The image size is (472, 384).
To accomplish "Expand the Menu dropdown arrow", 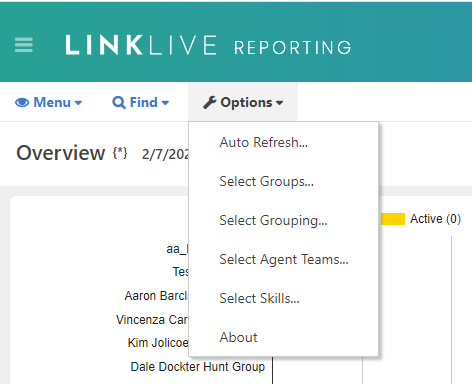I will tap(78, 103).
